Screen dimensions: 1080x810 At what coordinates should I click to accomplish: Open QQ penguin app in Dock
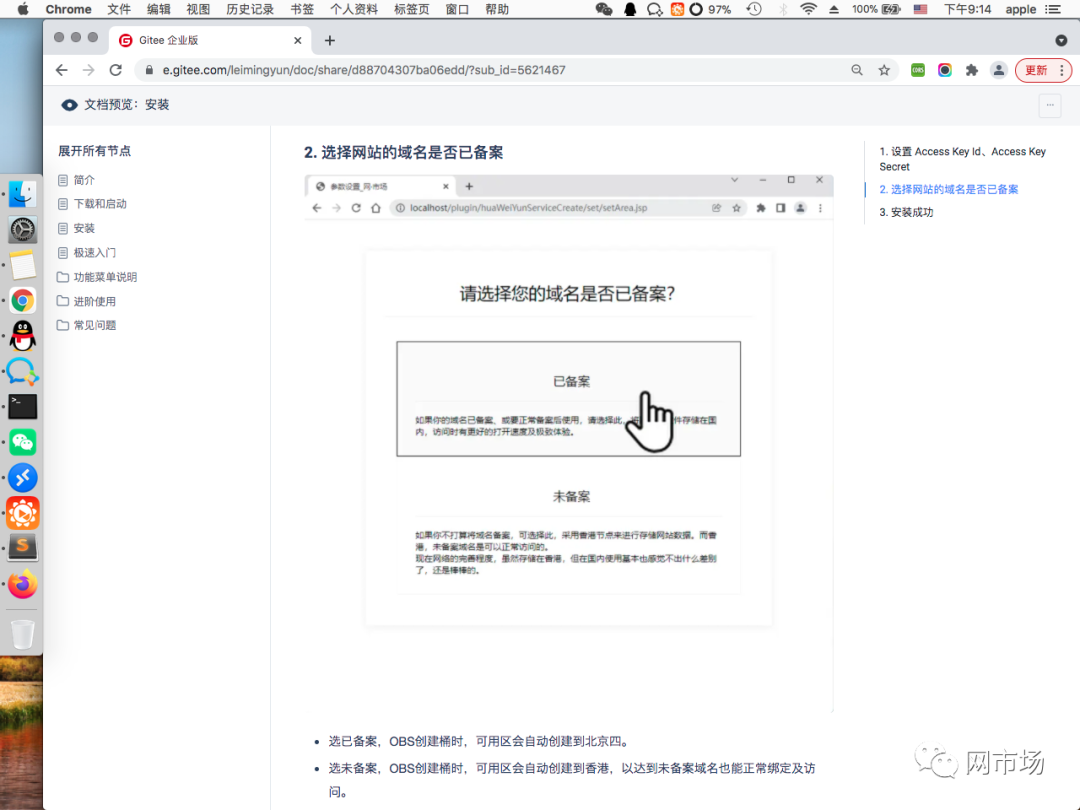click(22, 336)
